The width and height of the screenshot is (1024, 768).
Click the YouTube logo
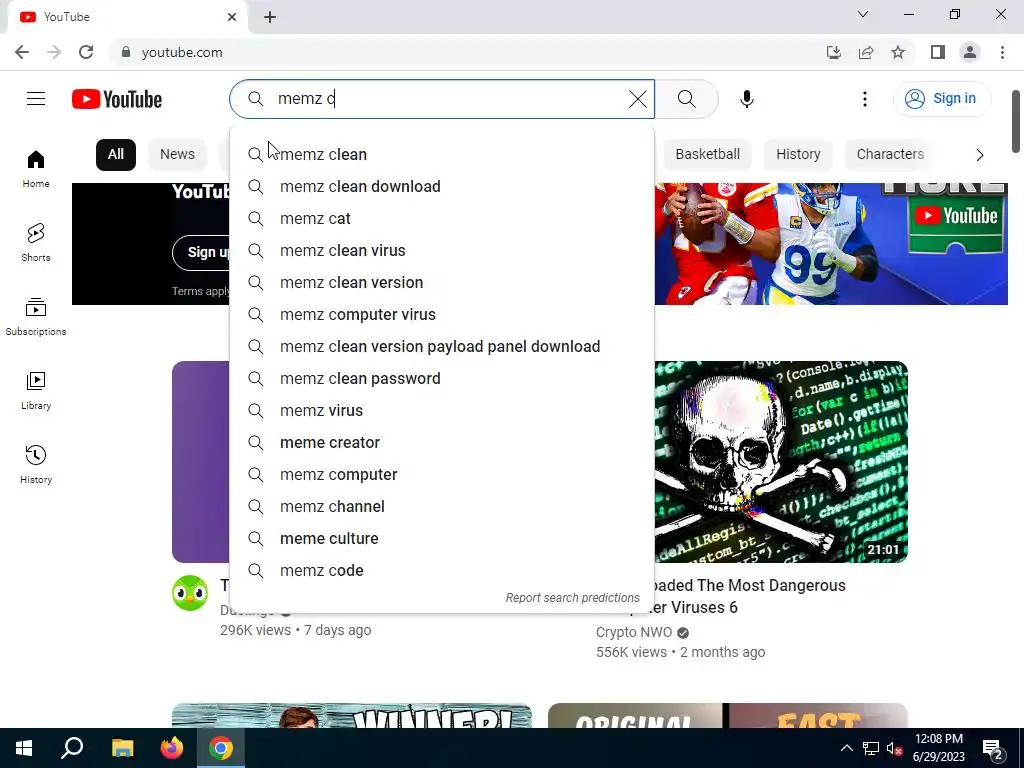coord(117,99)
